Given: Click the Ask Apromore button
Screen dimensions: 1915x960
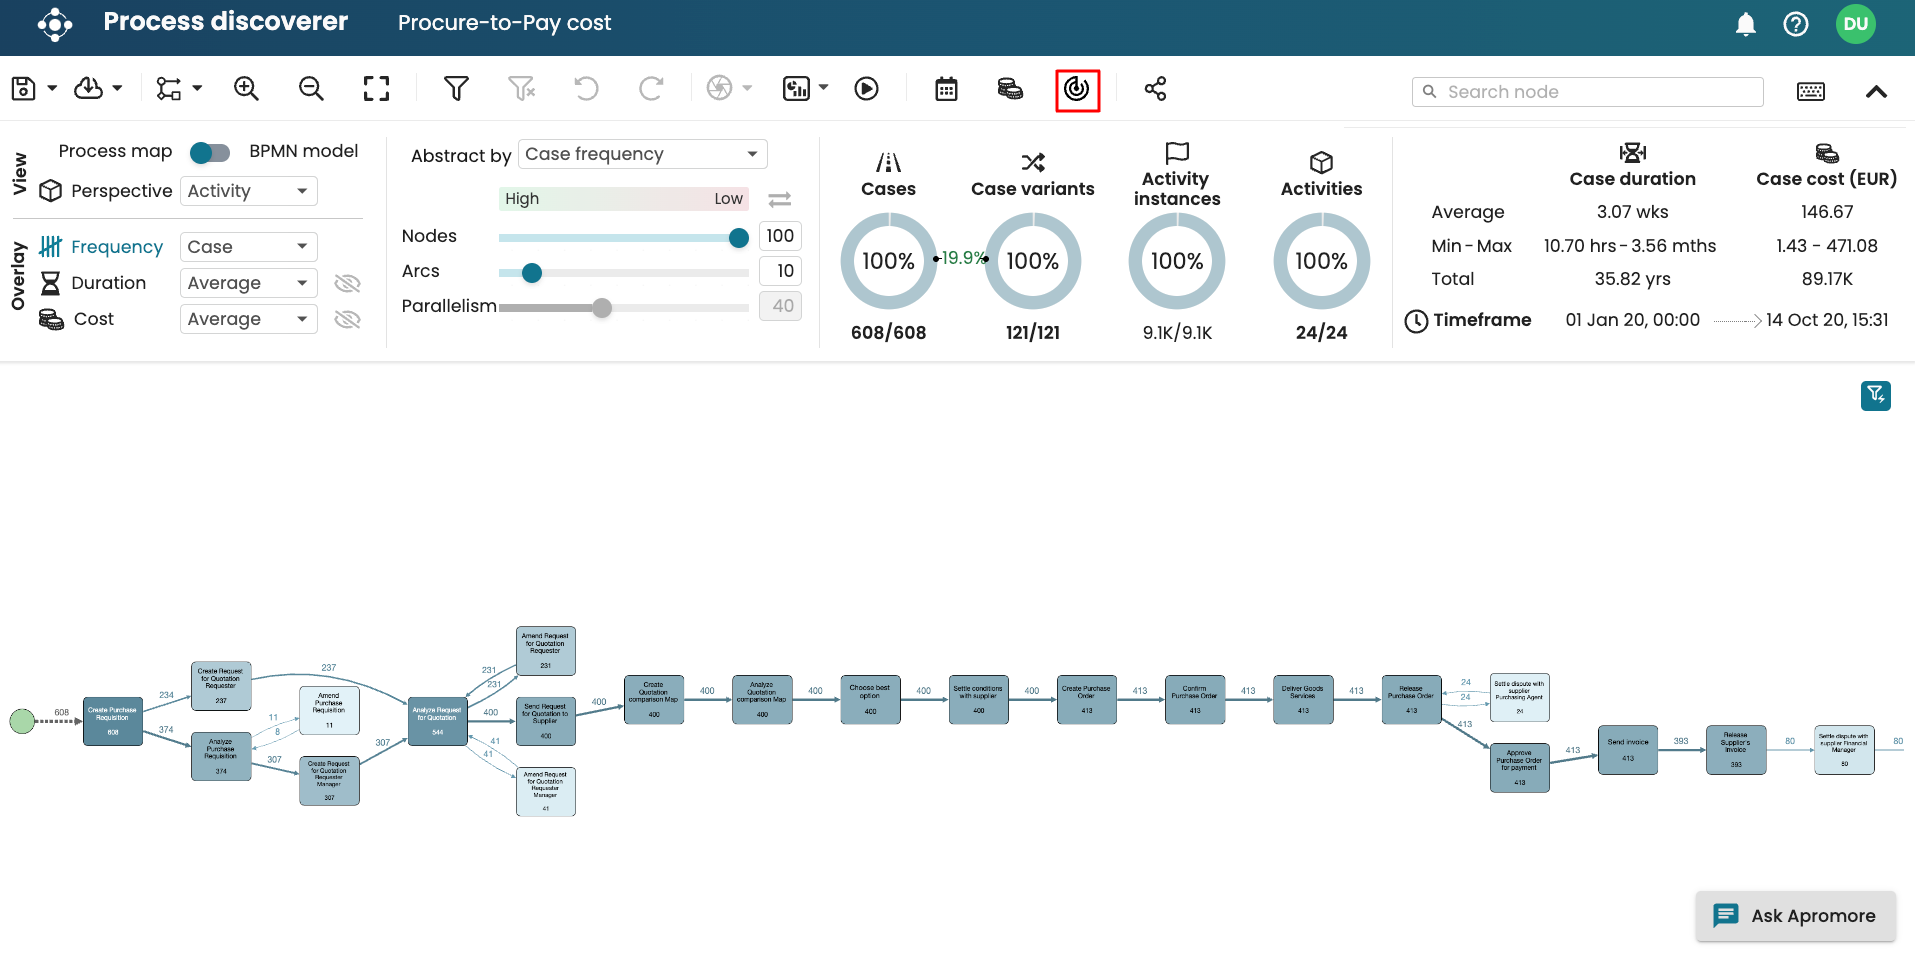Looking at the screenshot, I should pyautogui.click(x=1795, y=916).
